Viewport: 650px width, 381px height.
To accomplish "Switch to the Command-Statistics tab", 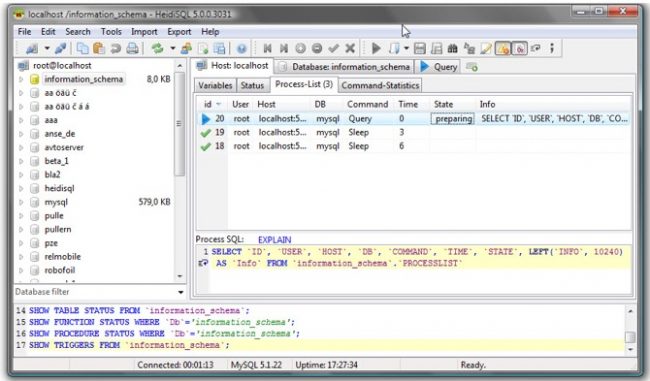I will (380, 85).
